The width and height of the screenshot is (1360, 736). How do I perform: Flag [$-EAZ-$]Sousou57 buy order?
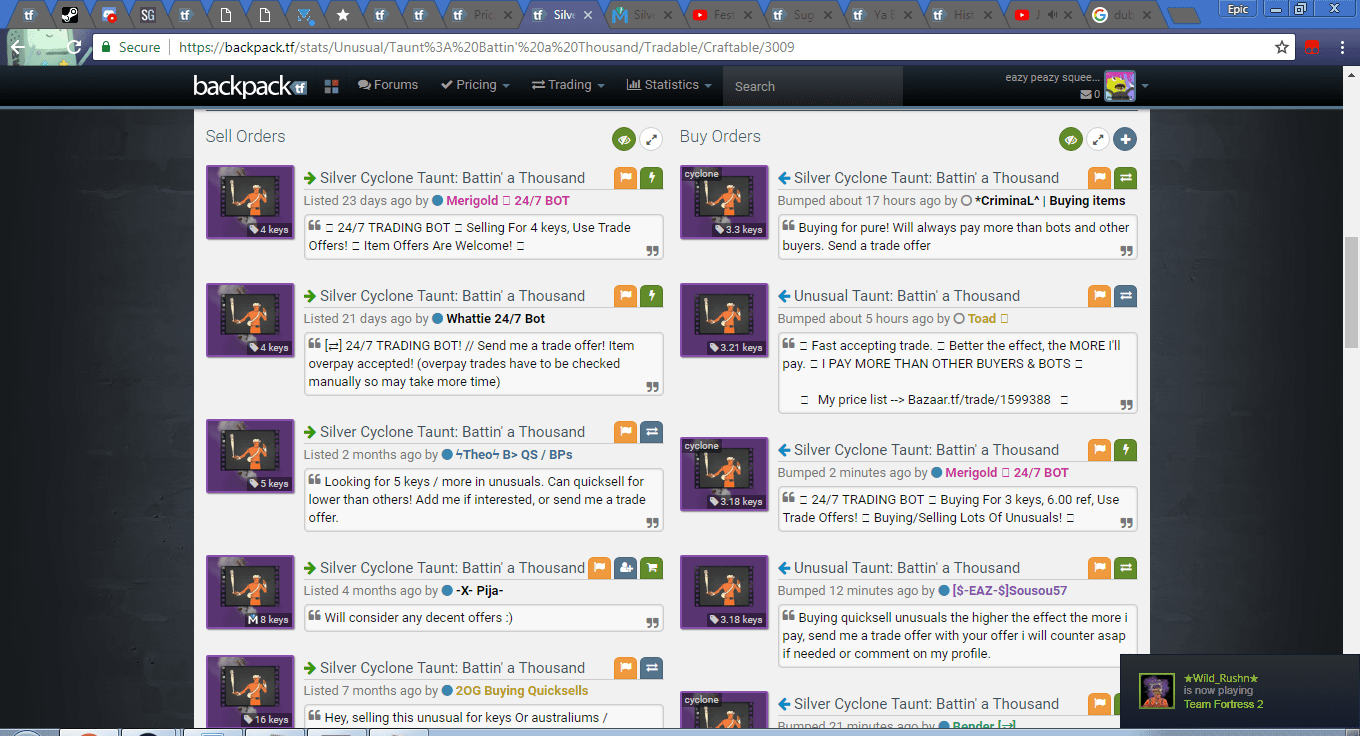[1099, 568]
